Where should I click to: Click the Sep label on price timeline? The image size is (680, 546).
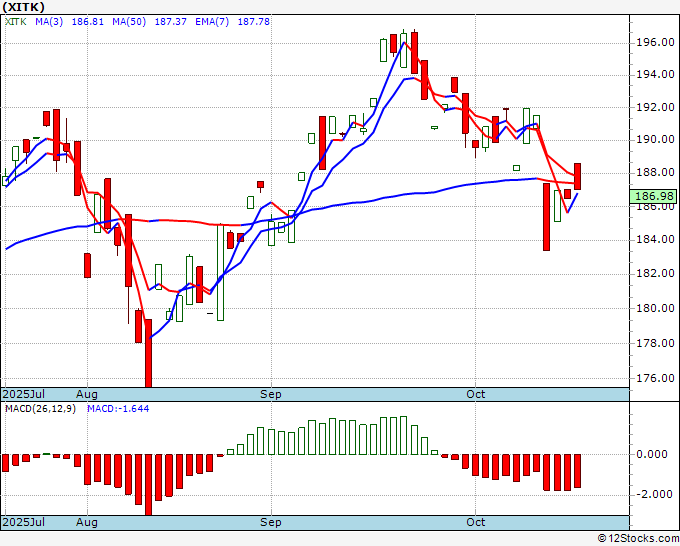pyautogui.click(x=271, y=394)
